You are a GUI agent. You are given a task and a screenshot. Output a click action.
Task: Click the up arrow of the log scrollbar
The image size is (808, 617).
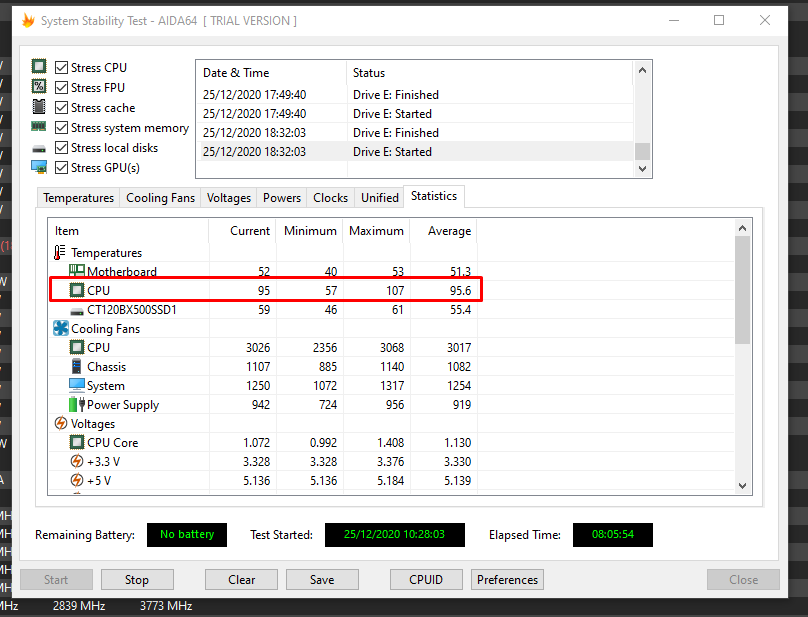pyautogui.click(x=642, y=70)
